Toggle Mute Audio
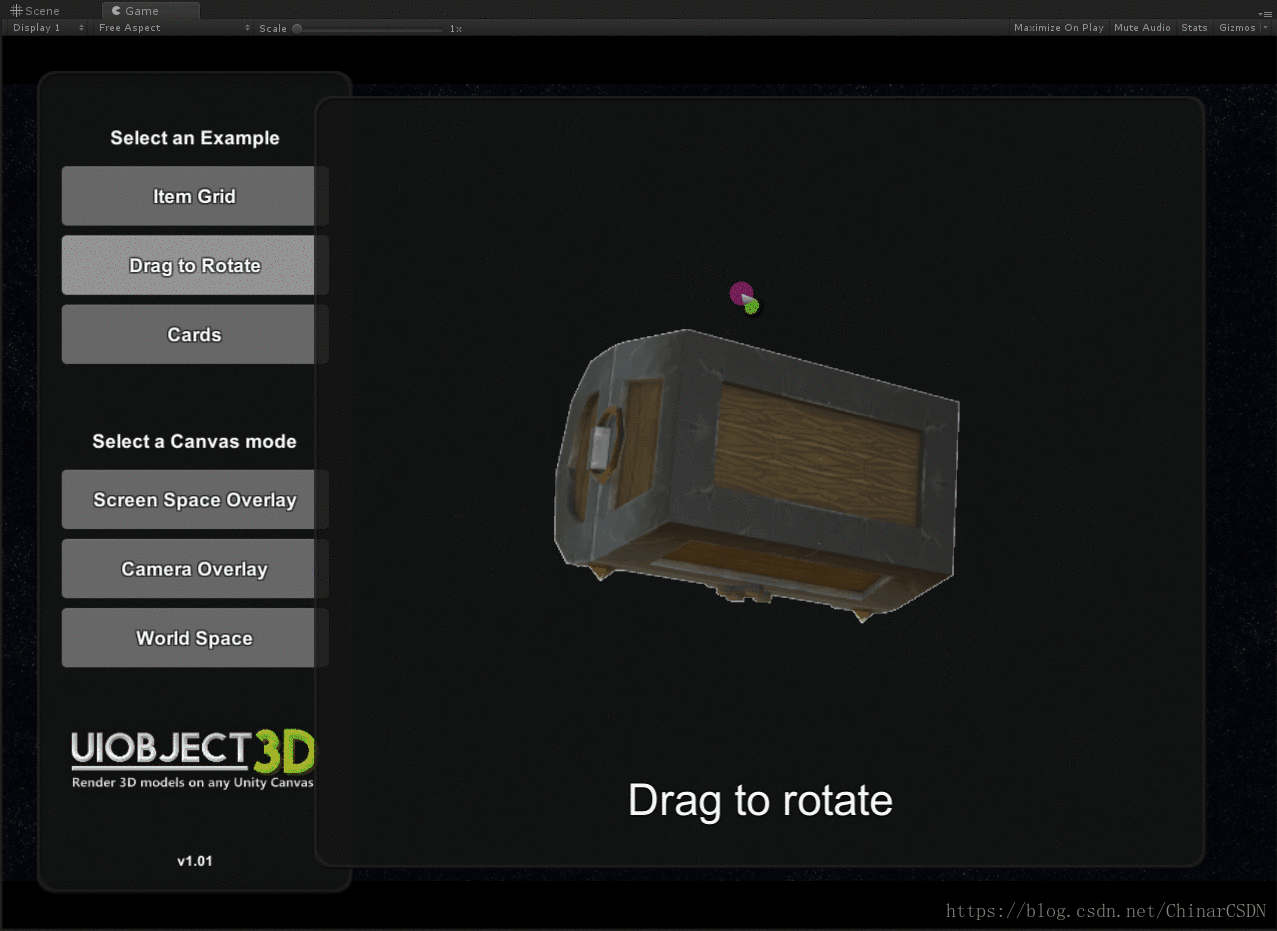This screenshot has height=931, width=1277. (x=1142, y=28)
